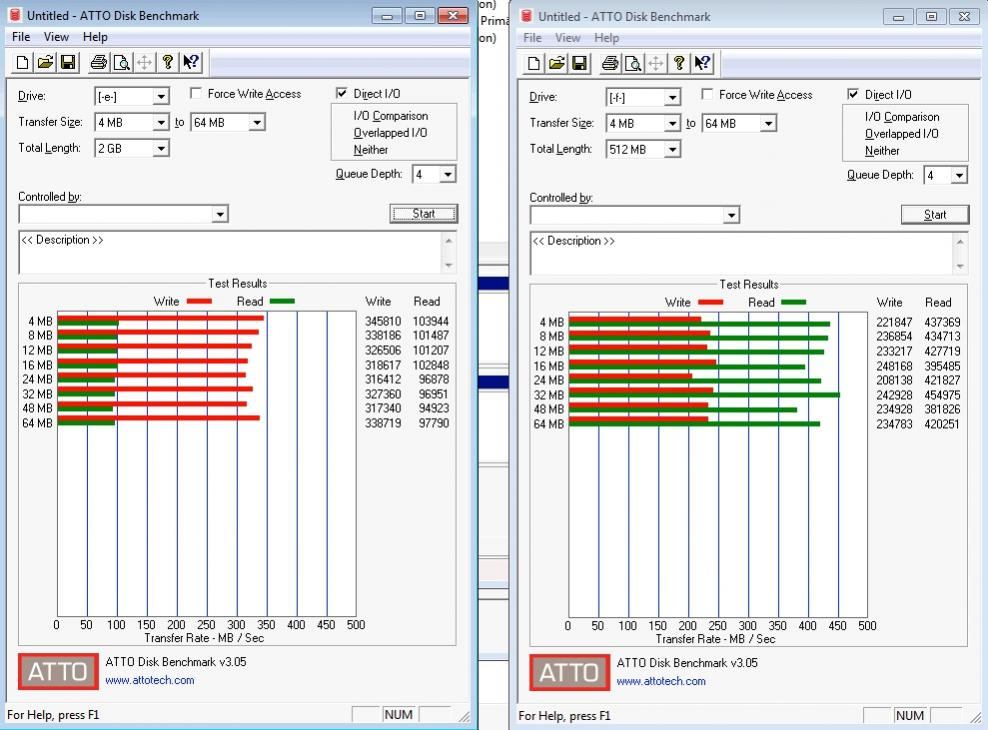Click context help pointer icon in right window
This screenshot has height=730, width=988.
coord(702,63)
